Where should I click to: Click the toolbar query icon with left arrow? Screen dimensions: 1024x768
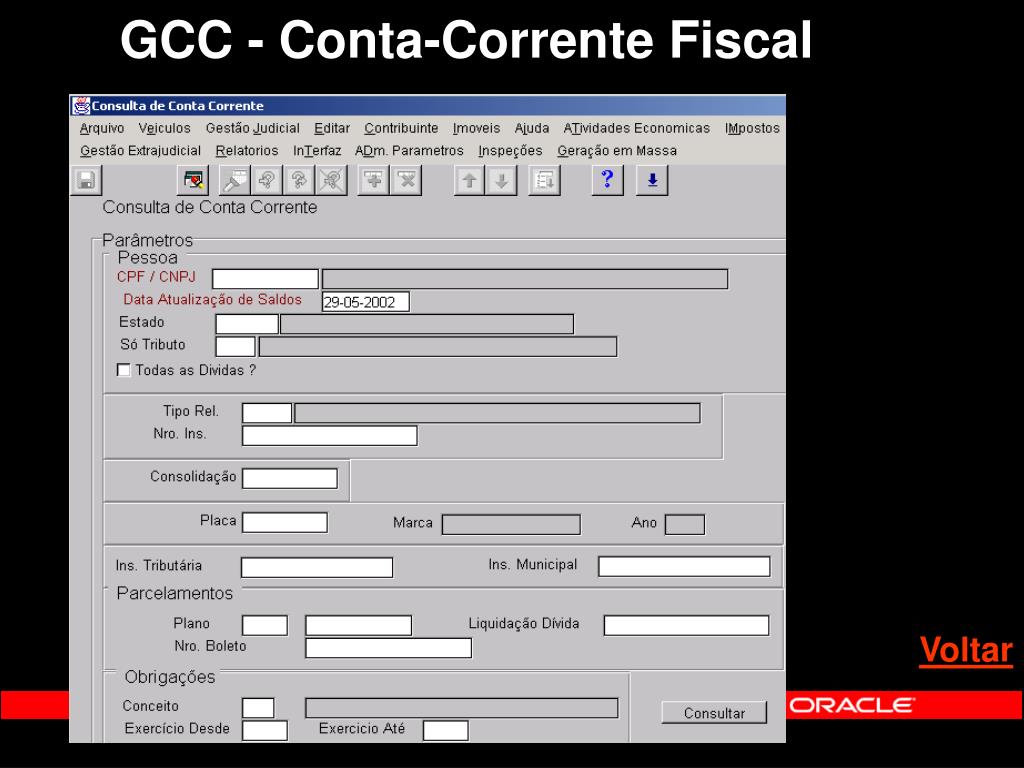click(x=266, y=180)
